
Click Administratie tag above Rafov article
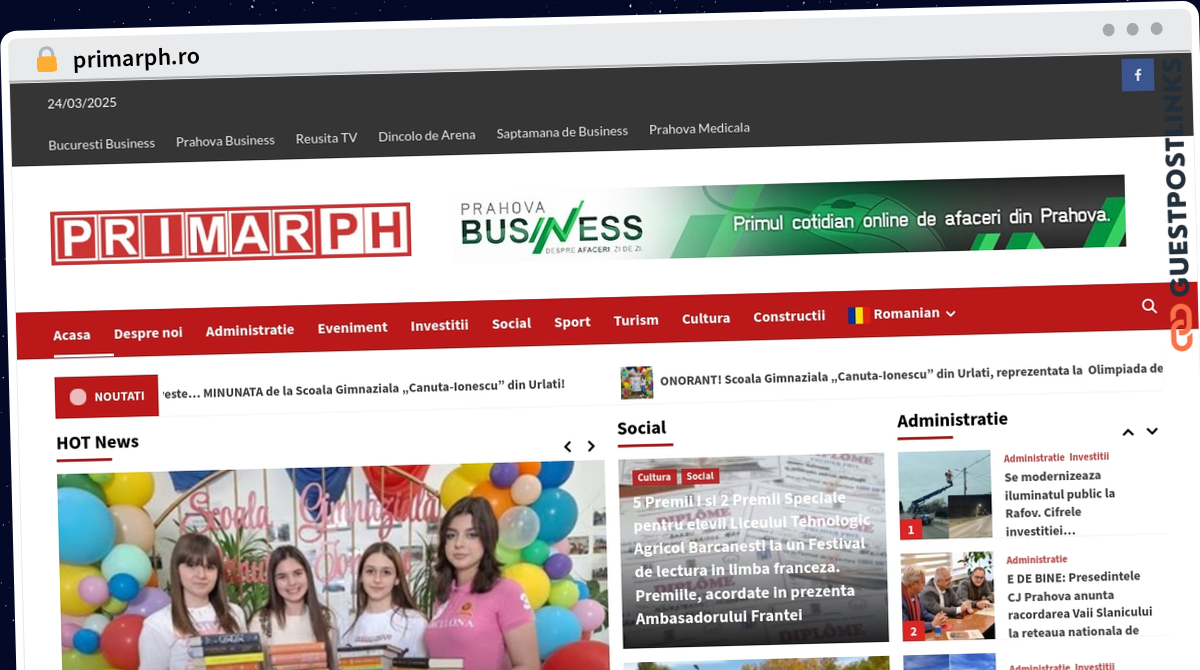(1034, 458)
